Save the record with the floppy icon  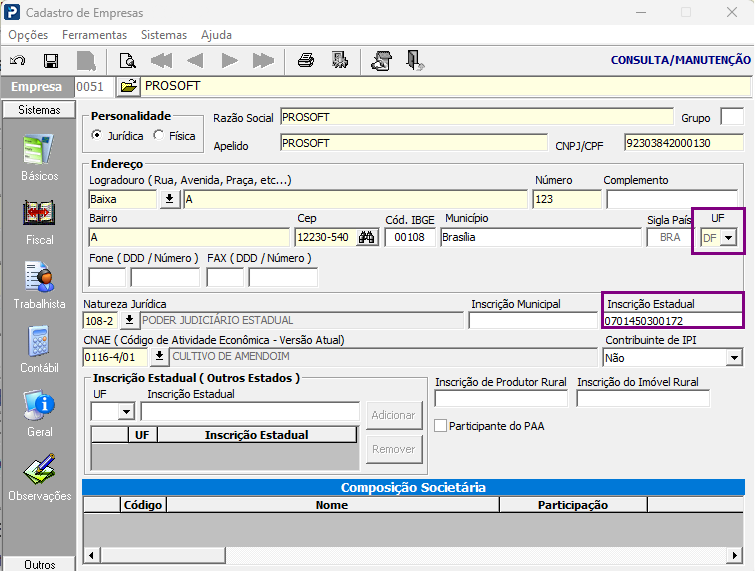[51, 61]
